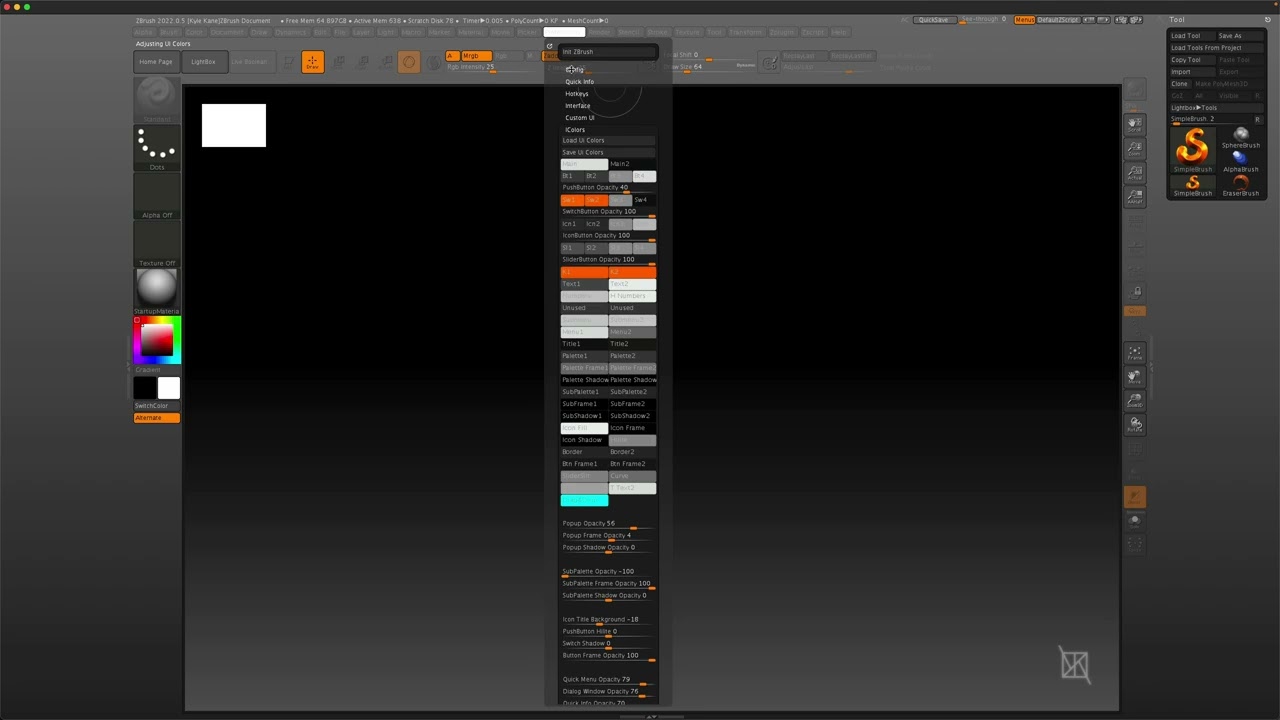The width and height of the screenshot is (1280, 720).
Task: Click SwitchColor under the swatches
Action: coord(157,406)
